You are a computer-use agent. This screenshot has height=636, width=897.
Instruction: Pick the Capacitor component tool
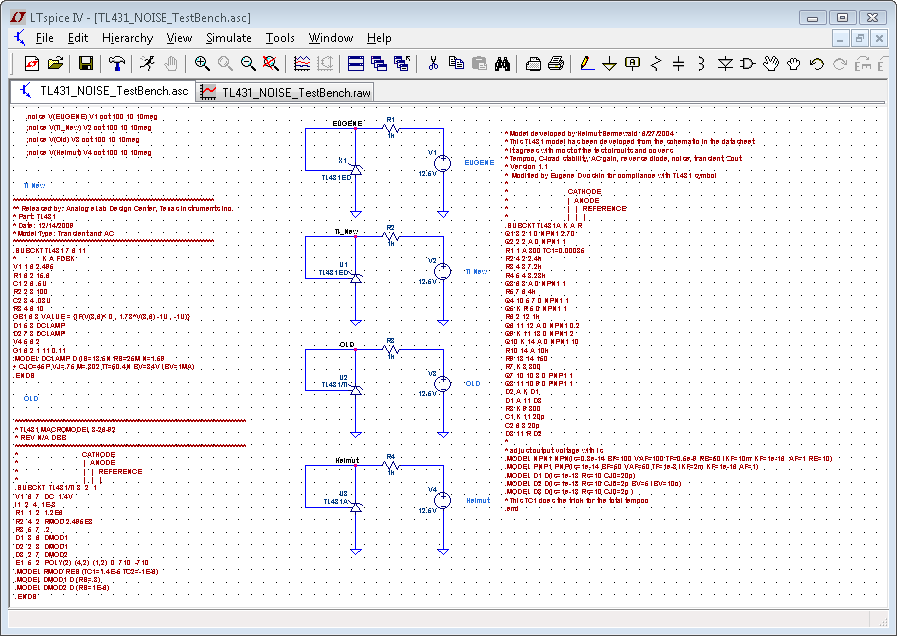click(x=678, y=63)
